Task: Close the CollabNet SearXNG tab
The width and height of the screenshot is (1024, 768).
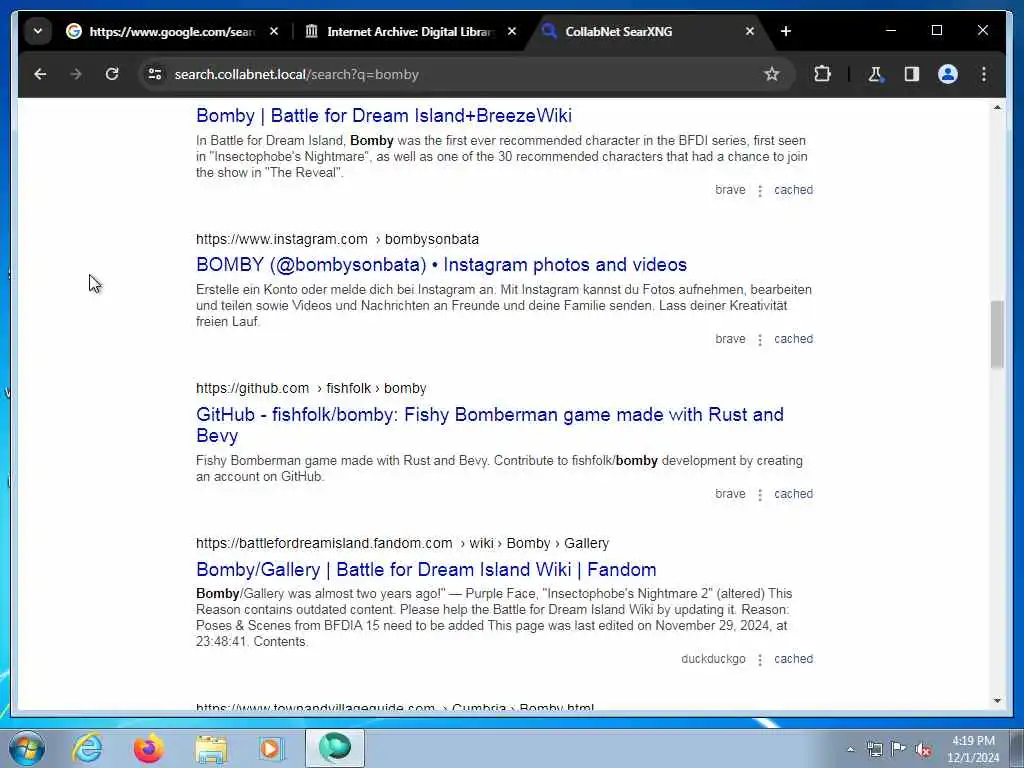Action: pyautogui.click(x=750, y=31)
